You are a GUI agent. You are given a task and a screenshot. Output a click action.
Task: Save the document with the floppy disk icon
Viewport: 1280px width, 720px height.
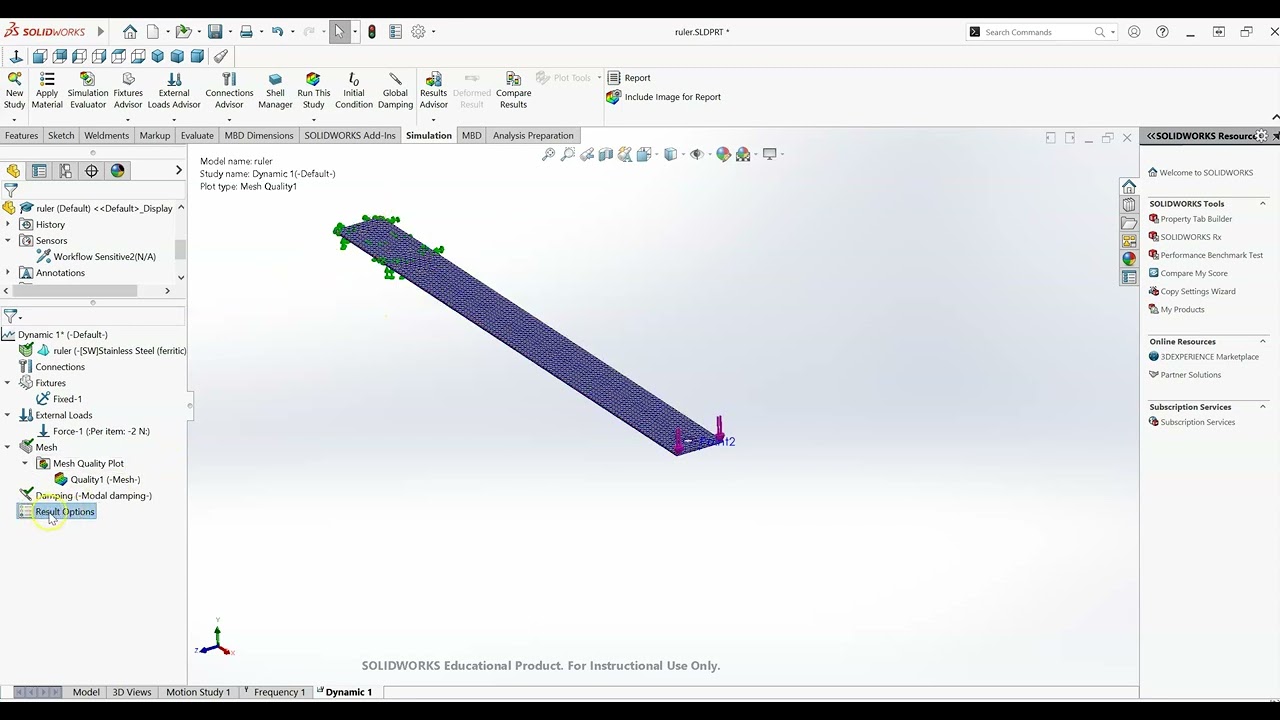(x=214, y=32)
